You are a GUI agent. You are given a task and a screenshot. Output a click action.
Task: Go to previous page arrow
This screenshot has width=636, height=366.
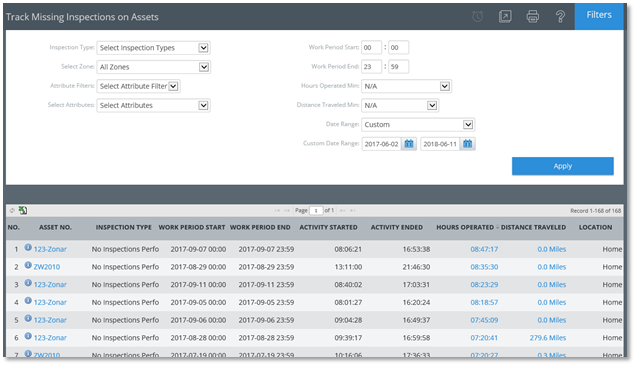[x=287, y=211]
